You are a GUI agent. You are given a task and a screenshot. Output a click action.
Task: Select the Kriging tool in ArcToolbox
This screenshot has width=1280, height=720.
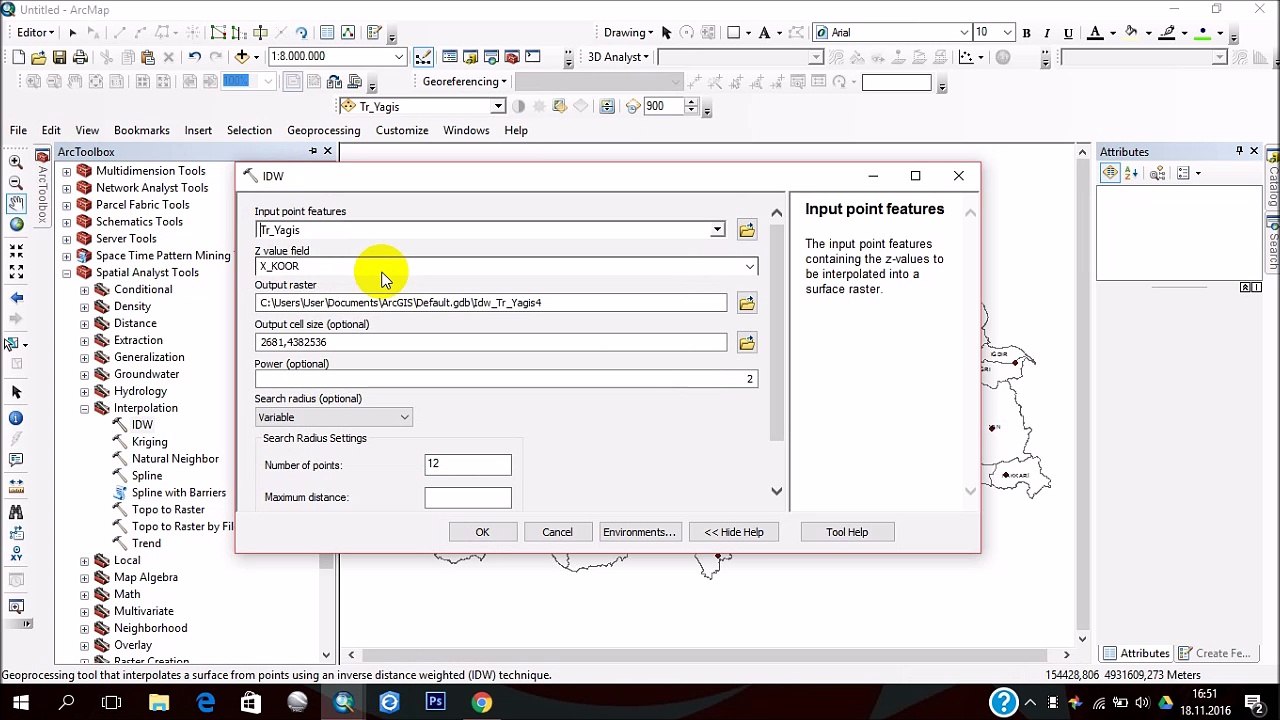[149, 442]
